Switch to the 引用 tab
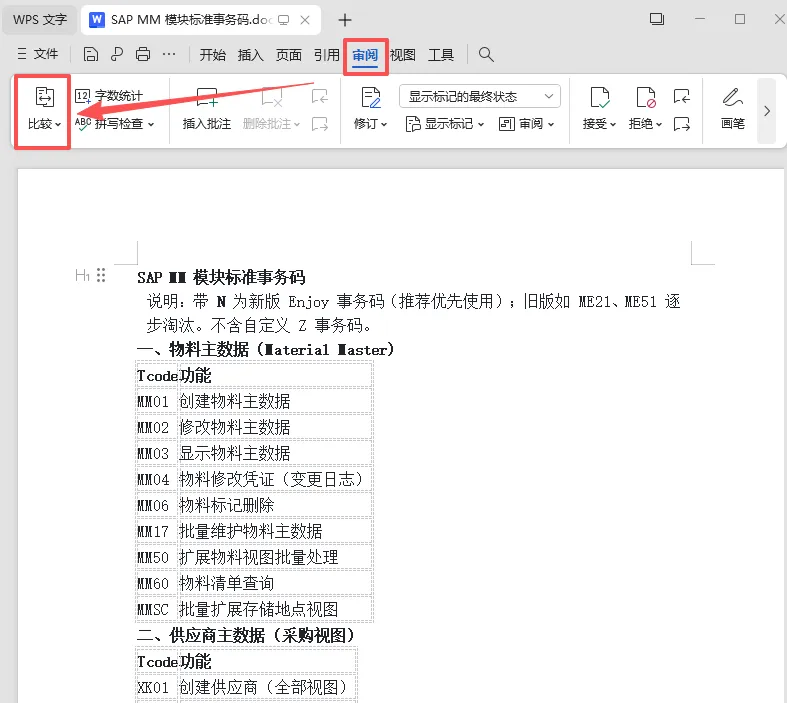The height and width of the screenshot is (703, 787). coord(327,54)
